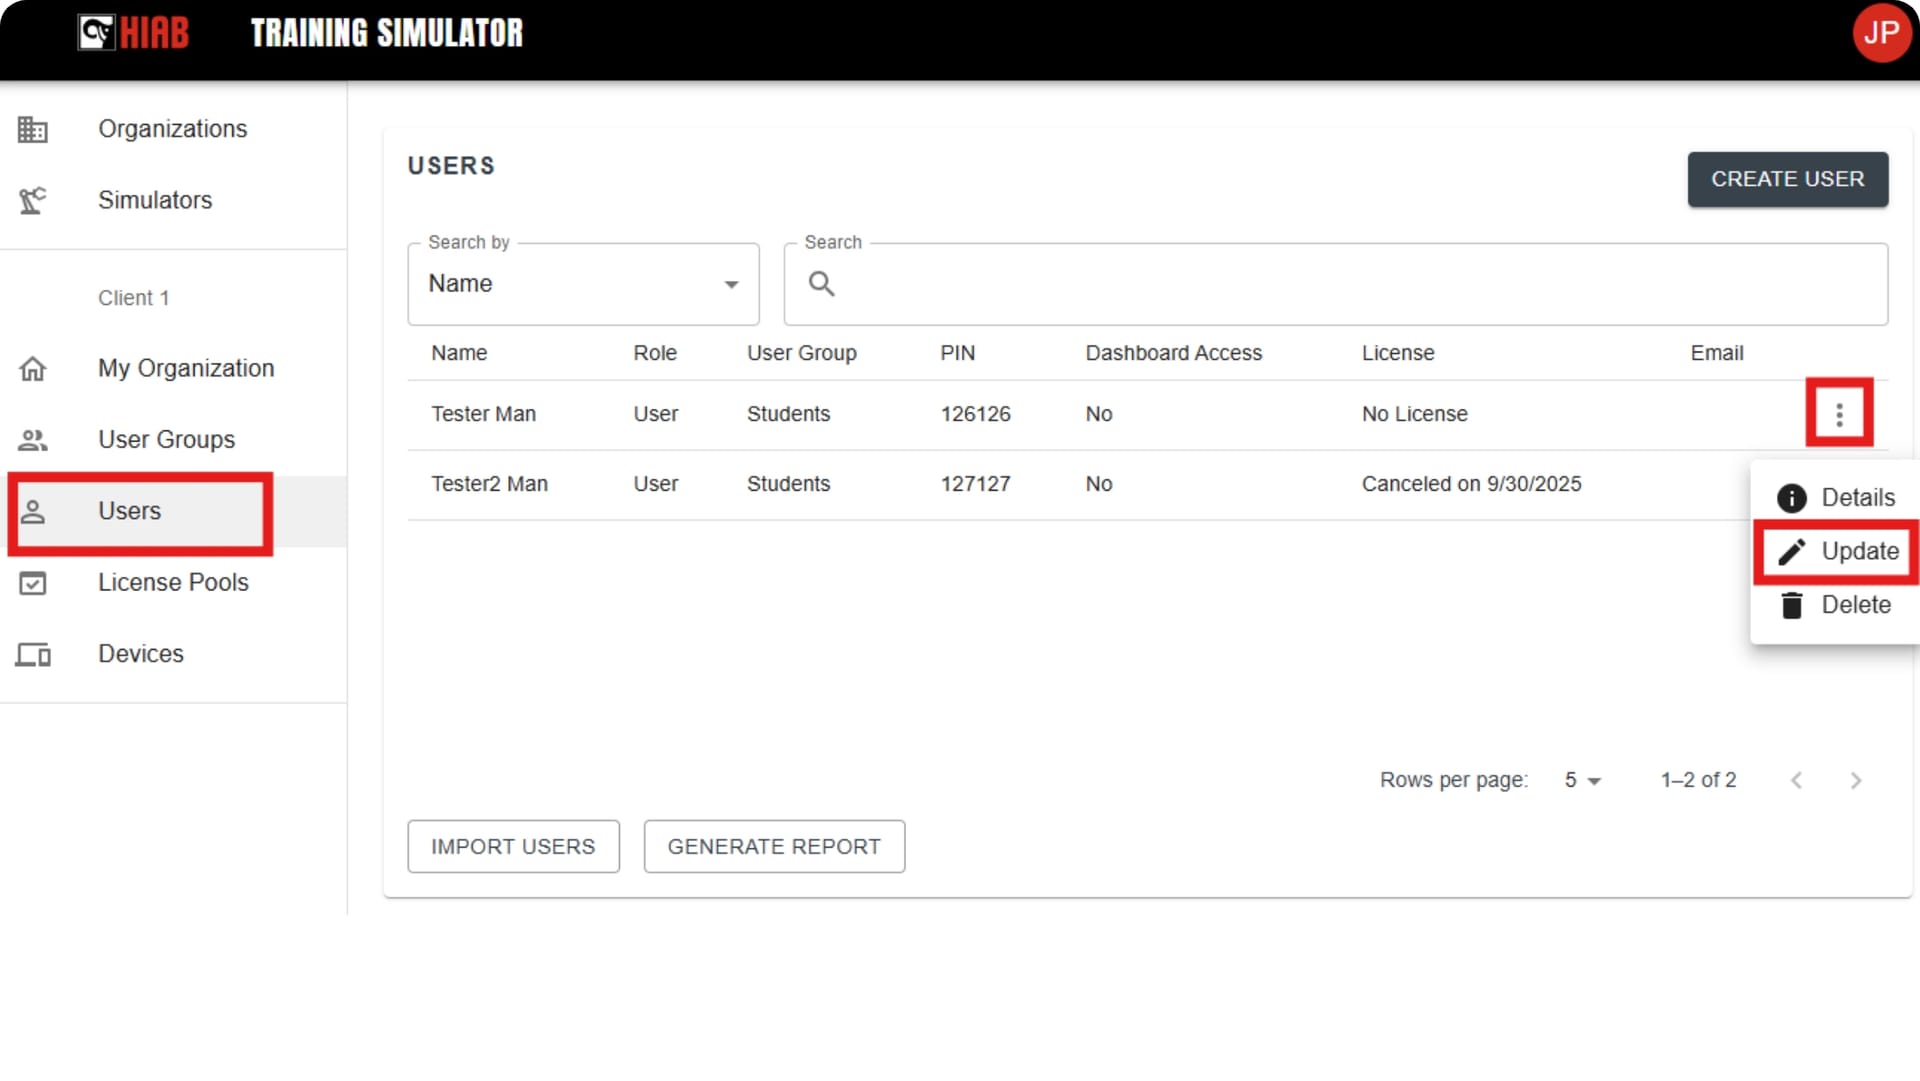Expand the Search by Name dropdown
This screenshot has width=1920, height=1081.
coord(583,284)
